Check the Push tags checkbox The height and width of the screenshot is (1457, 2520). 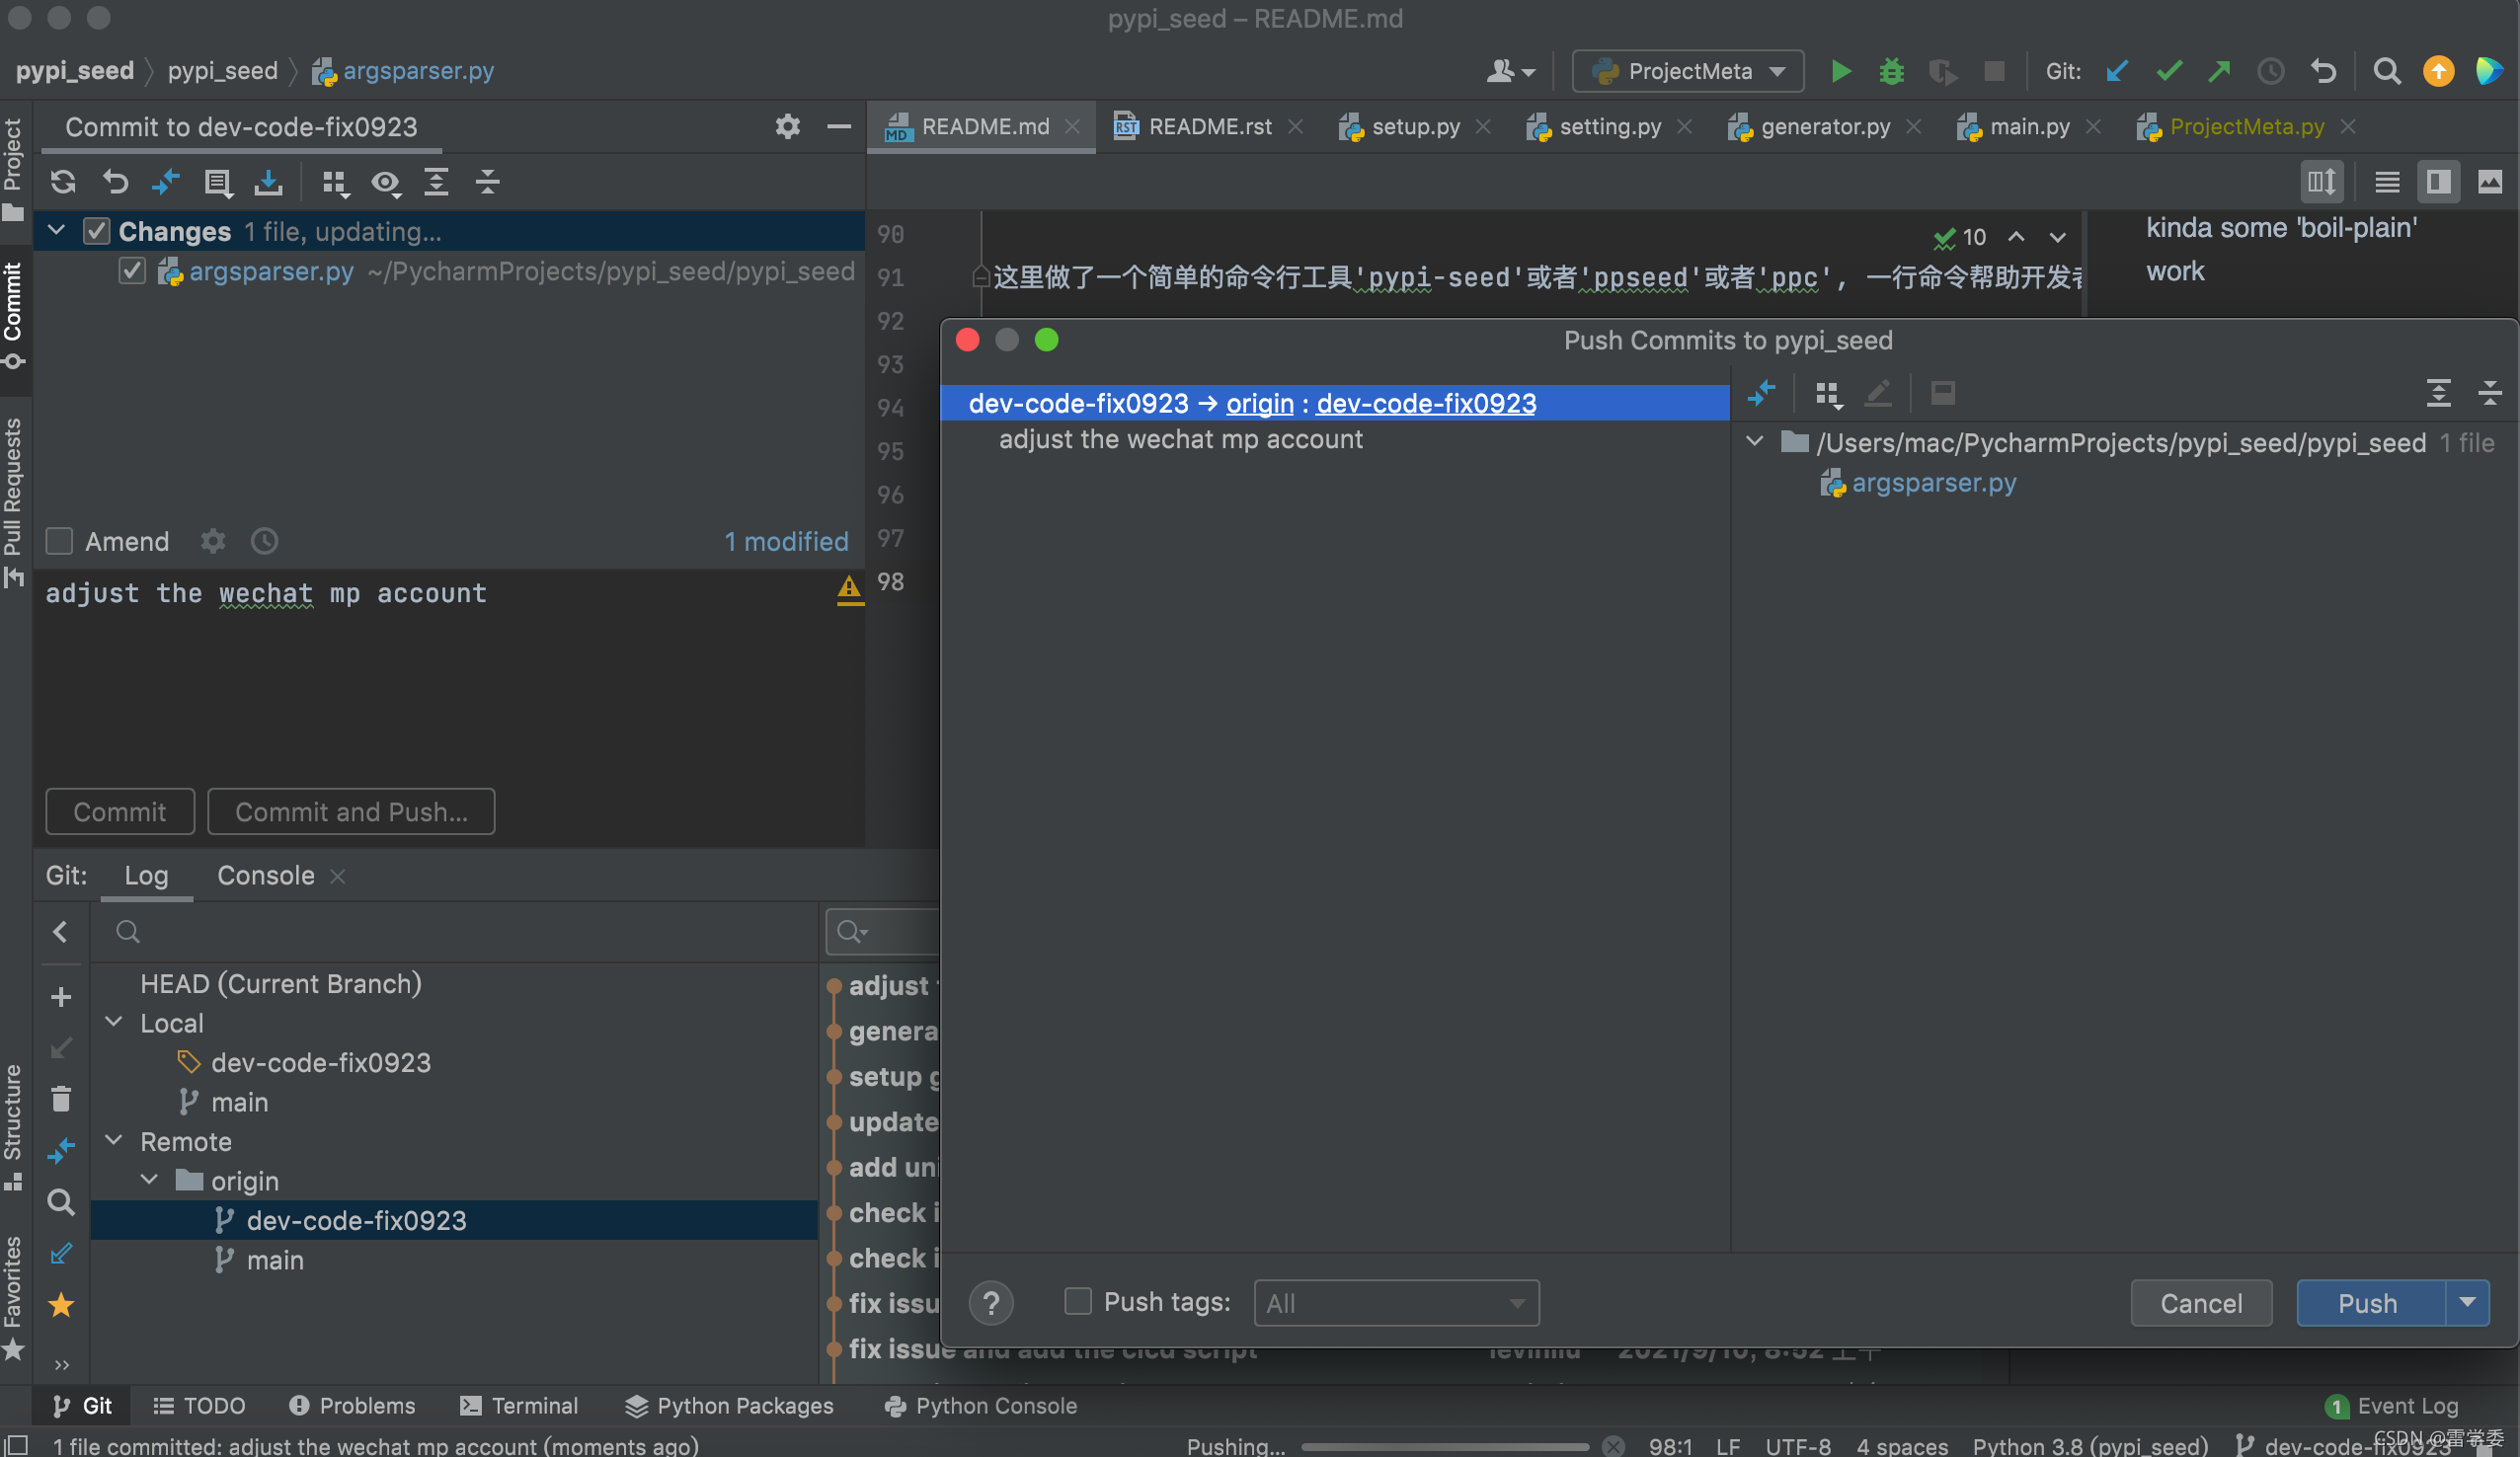(1077, 1301)
